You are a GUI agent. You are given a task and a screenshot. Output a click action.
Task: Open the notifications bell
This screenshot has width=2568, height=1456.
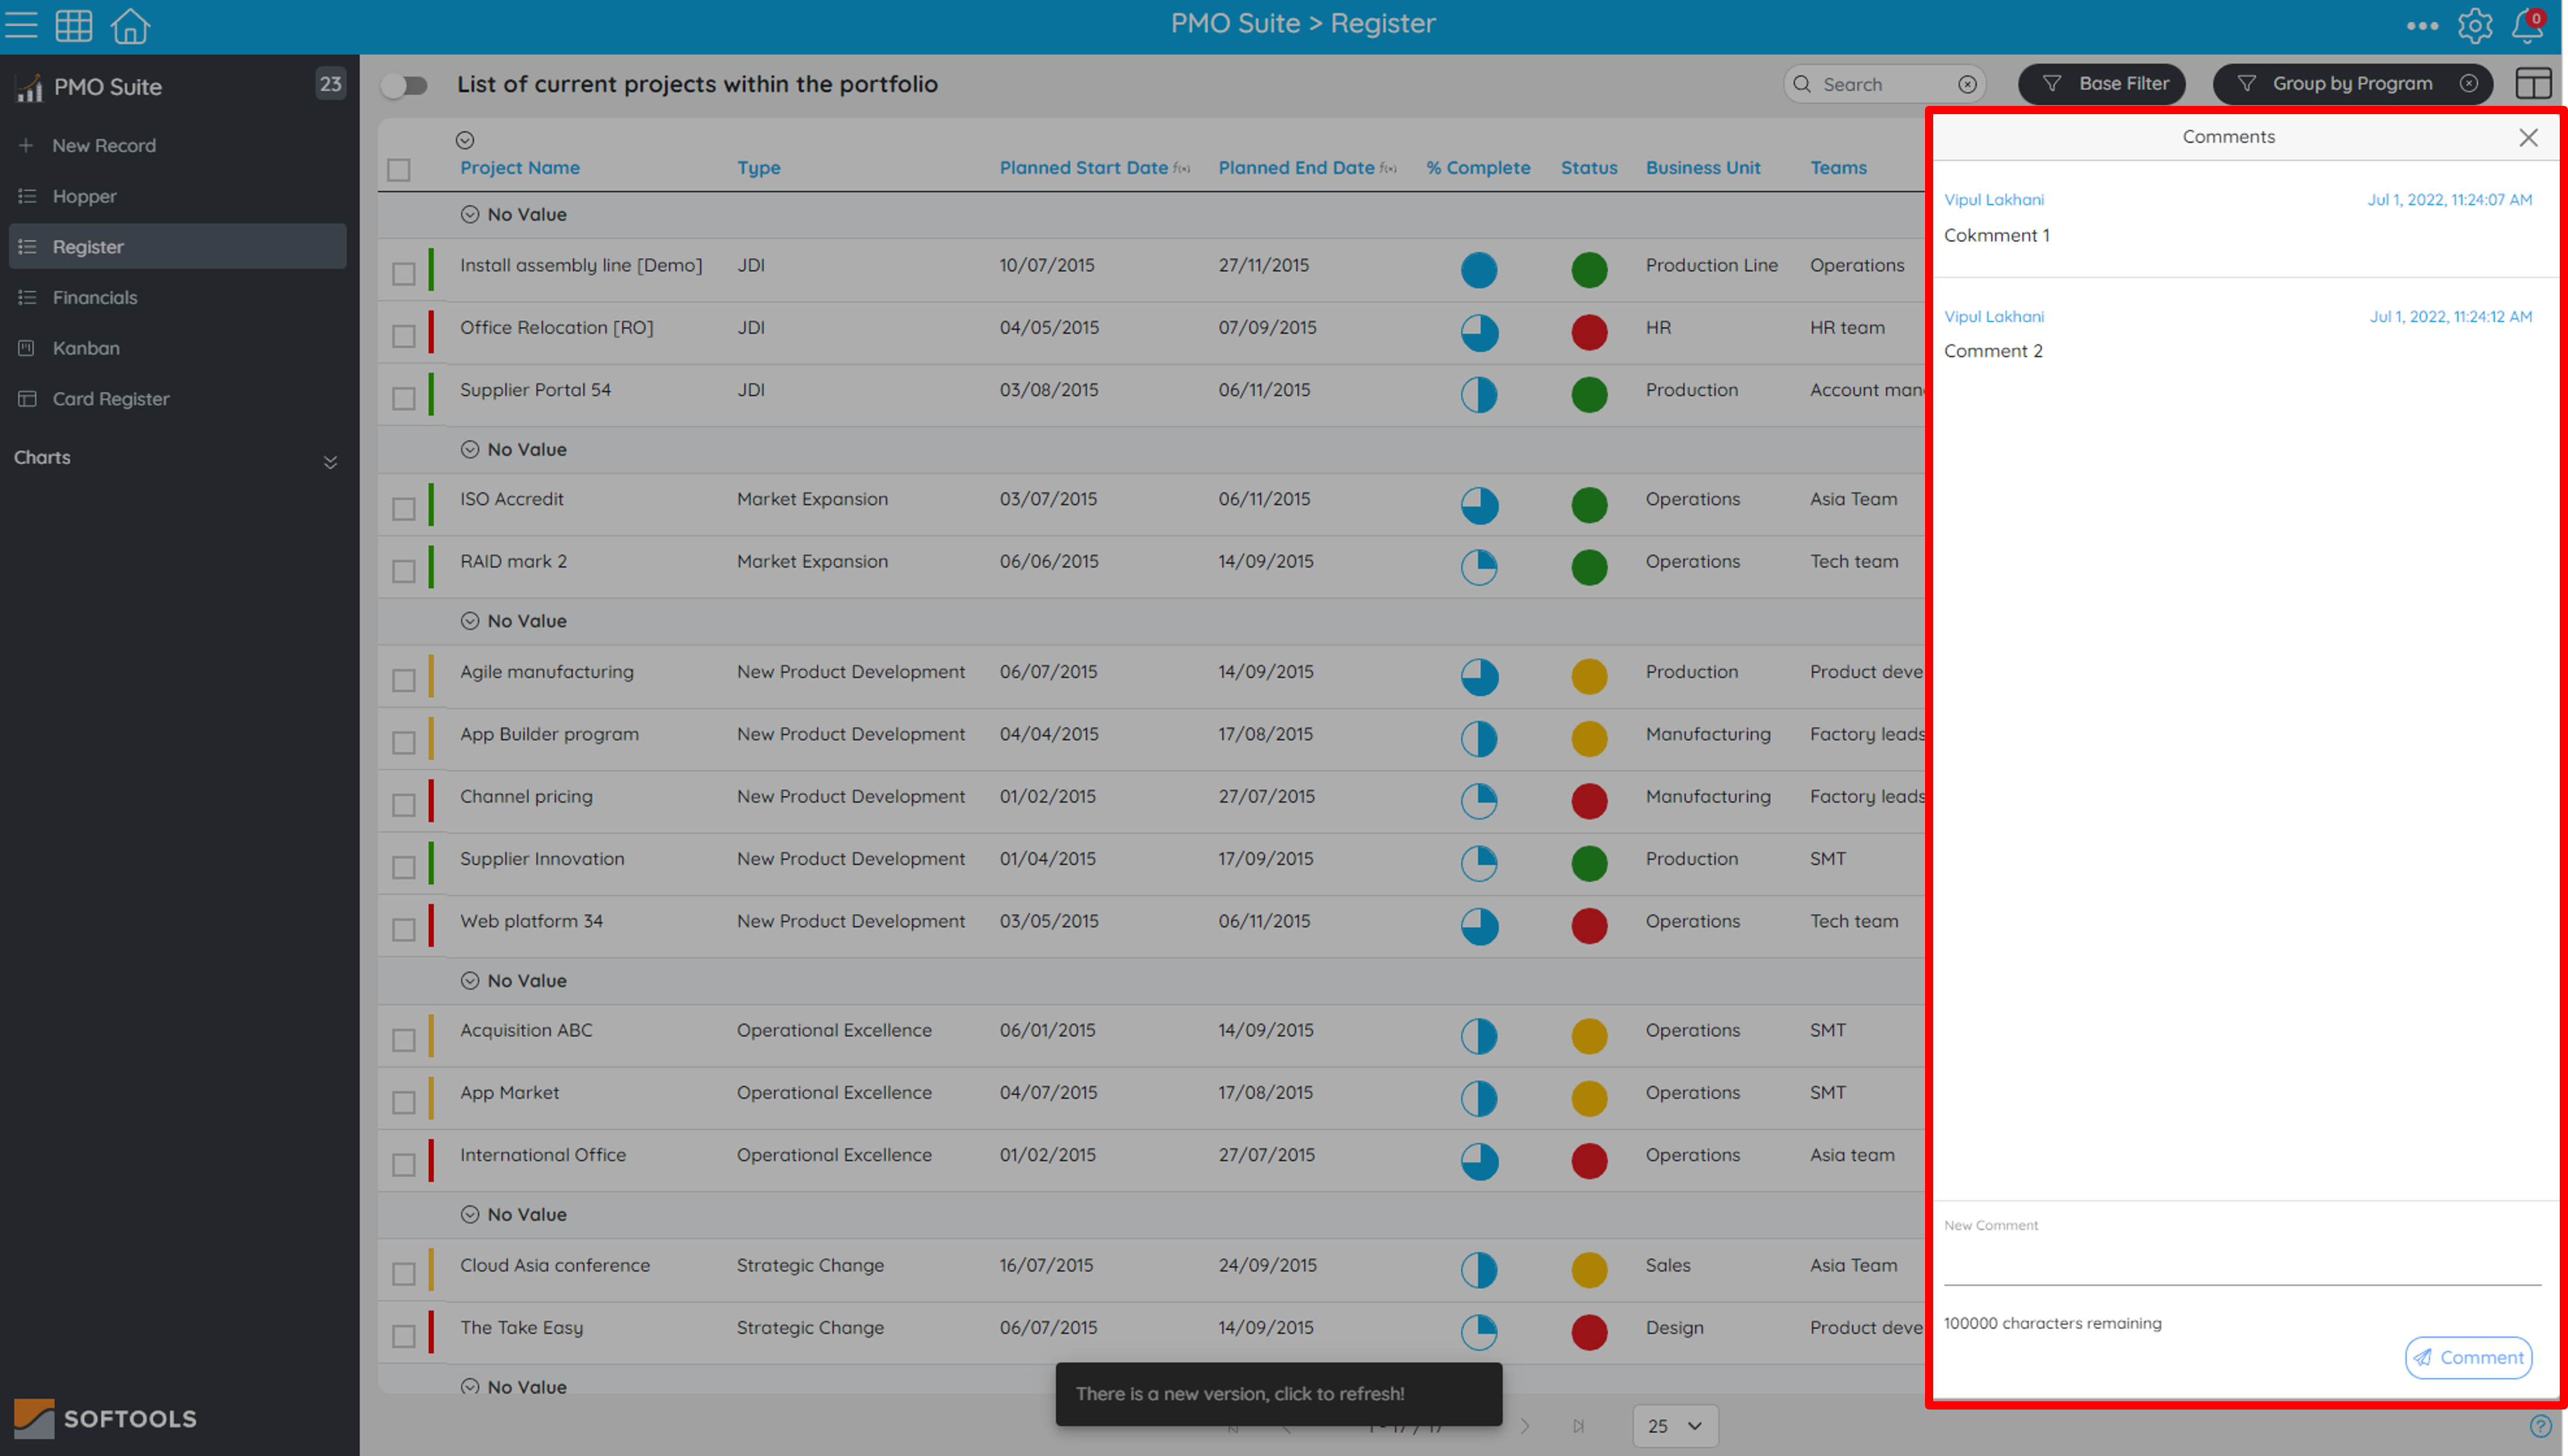pos(2527,26)
